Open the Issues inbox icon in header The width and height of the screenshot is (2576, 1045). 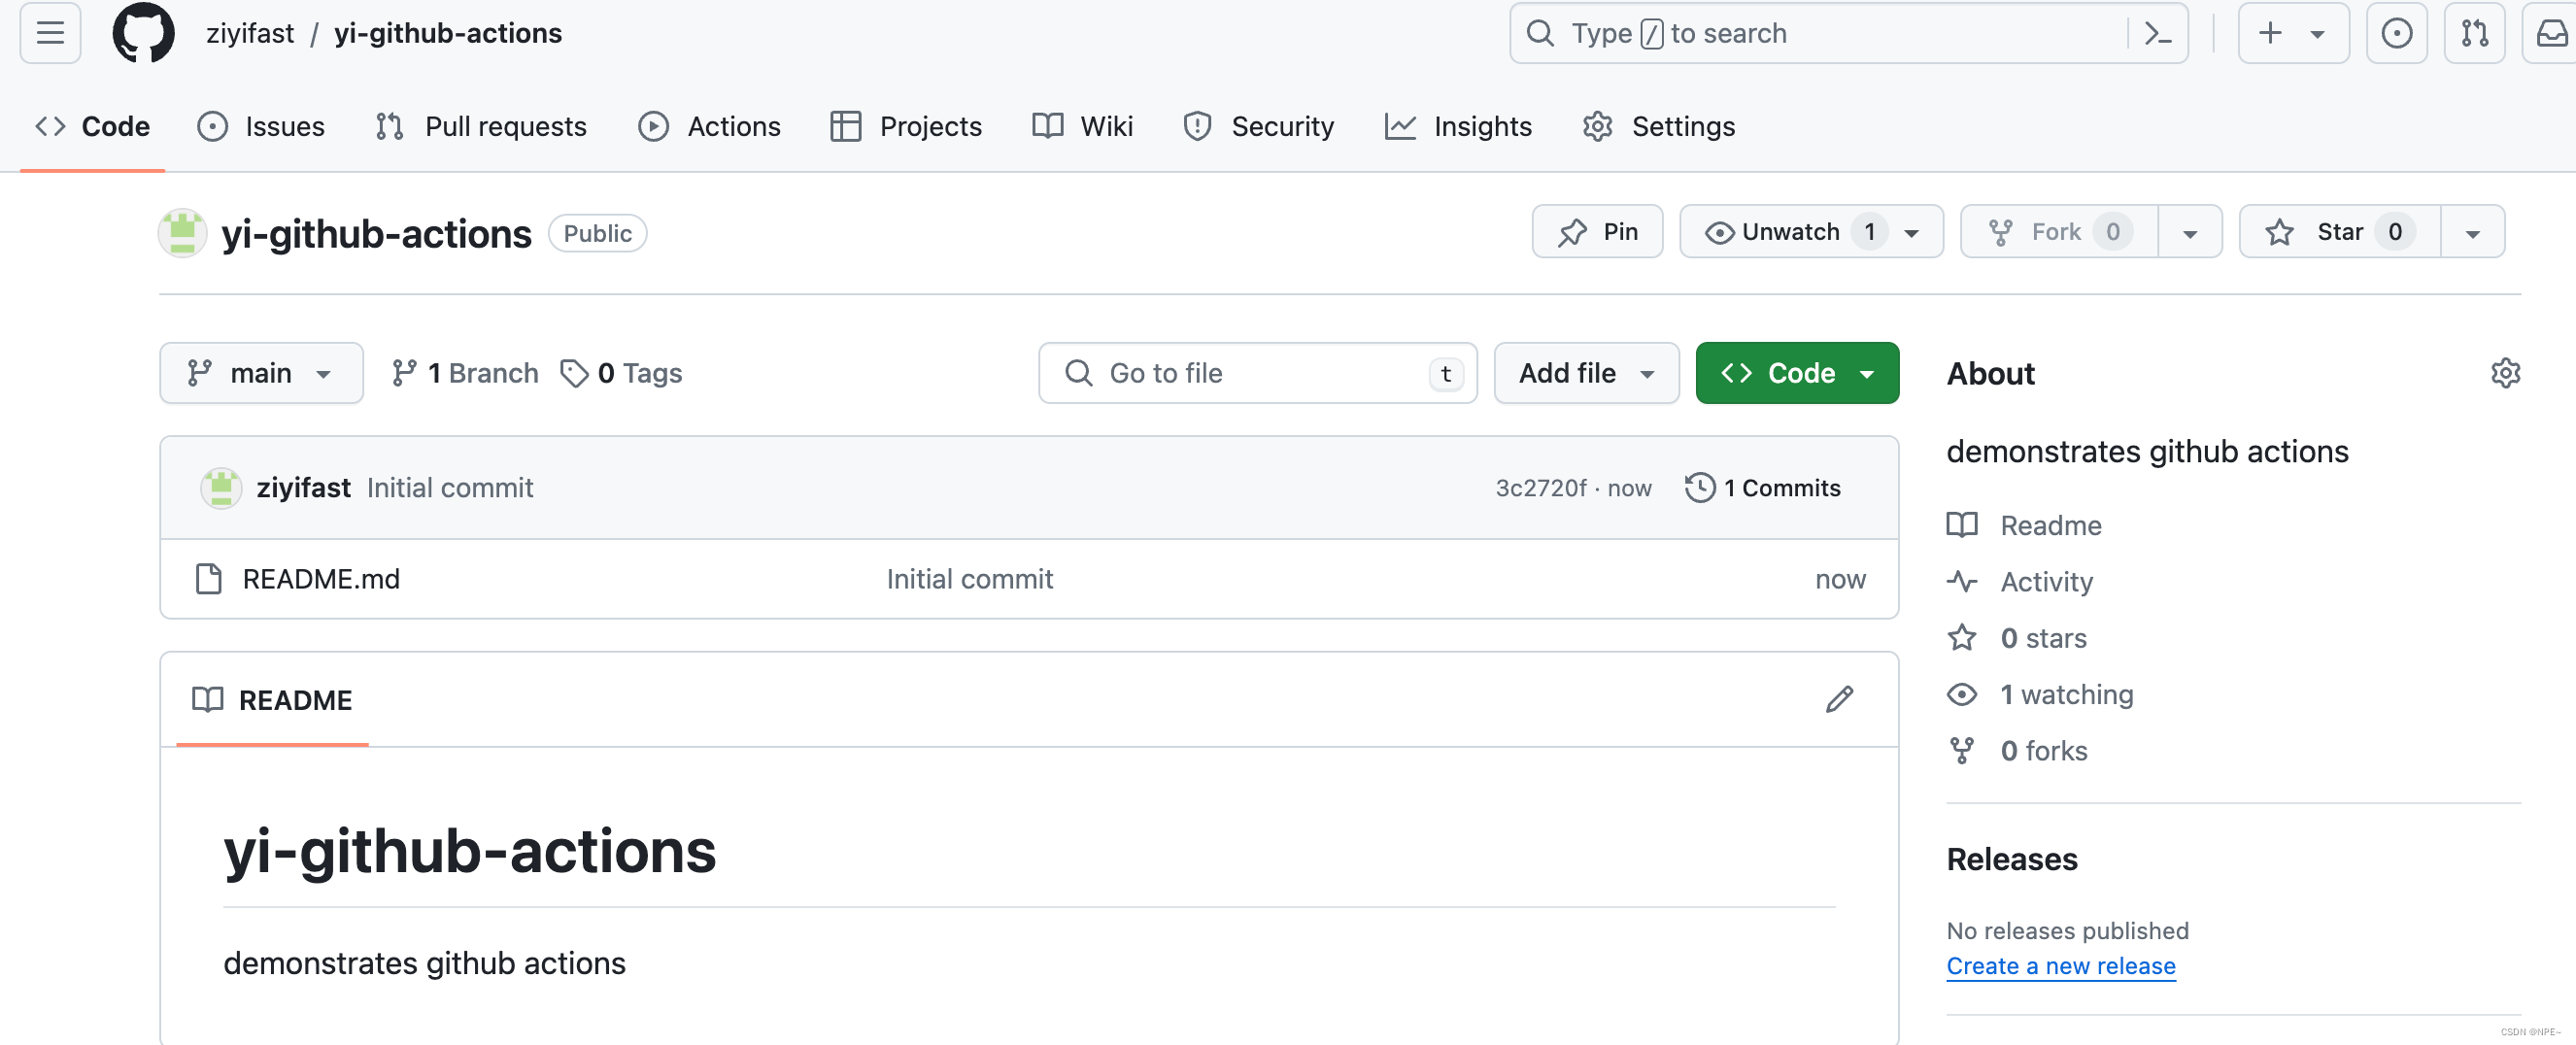(x=2396, y=33)
